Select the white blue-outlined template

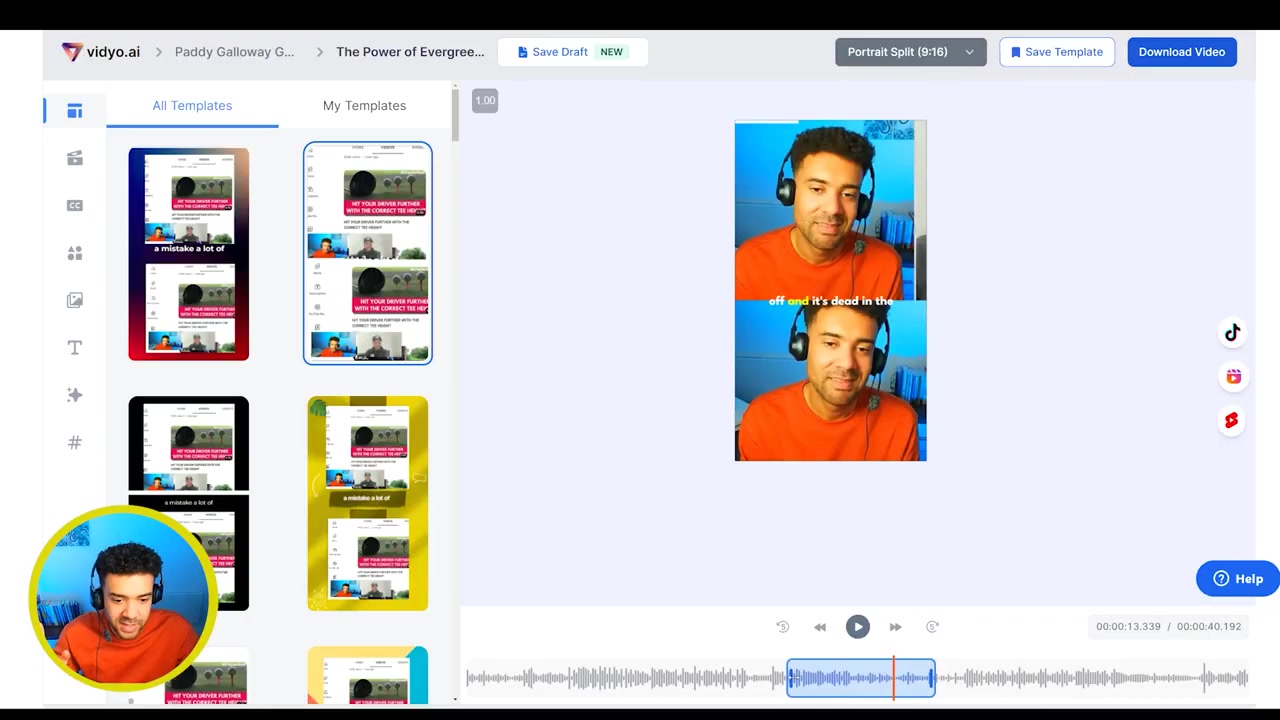pyautogui.click(x=368, y=253)
